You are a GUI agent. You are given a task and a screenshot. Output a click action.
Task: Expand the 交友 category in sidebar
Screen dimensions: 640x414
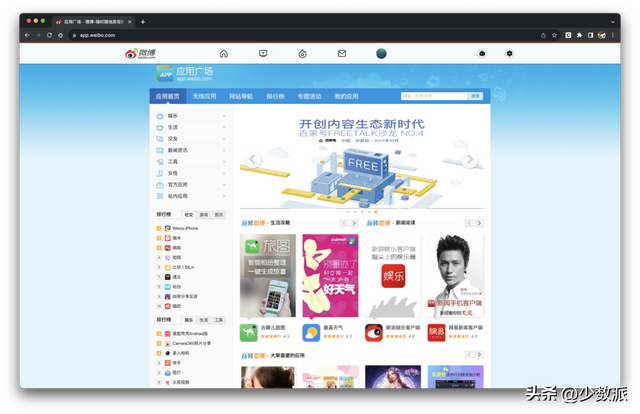tap(191, 139)
